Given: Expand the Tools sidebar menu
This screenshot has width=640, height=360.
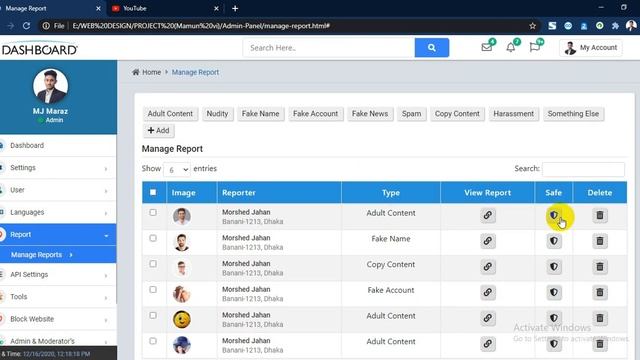Looking at the screenshot, I should 58,297.
